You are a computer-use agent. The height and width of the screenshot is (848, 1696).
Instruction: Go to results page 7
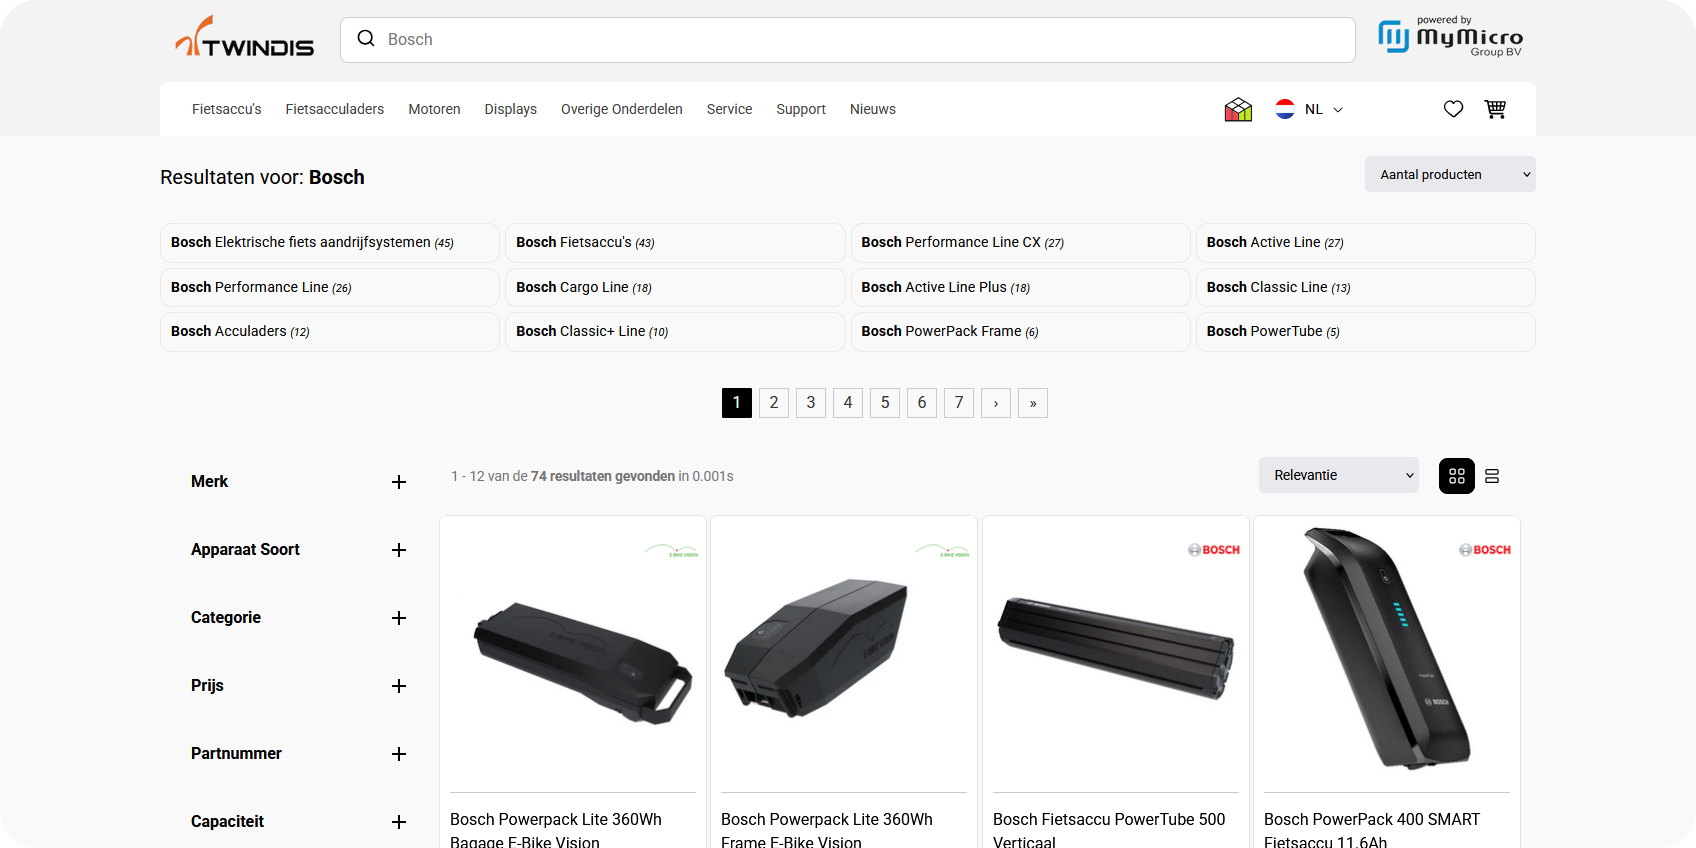click(x=959, y=403)
